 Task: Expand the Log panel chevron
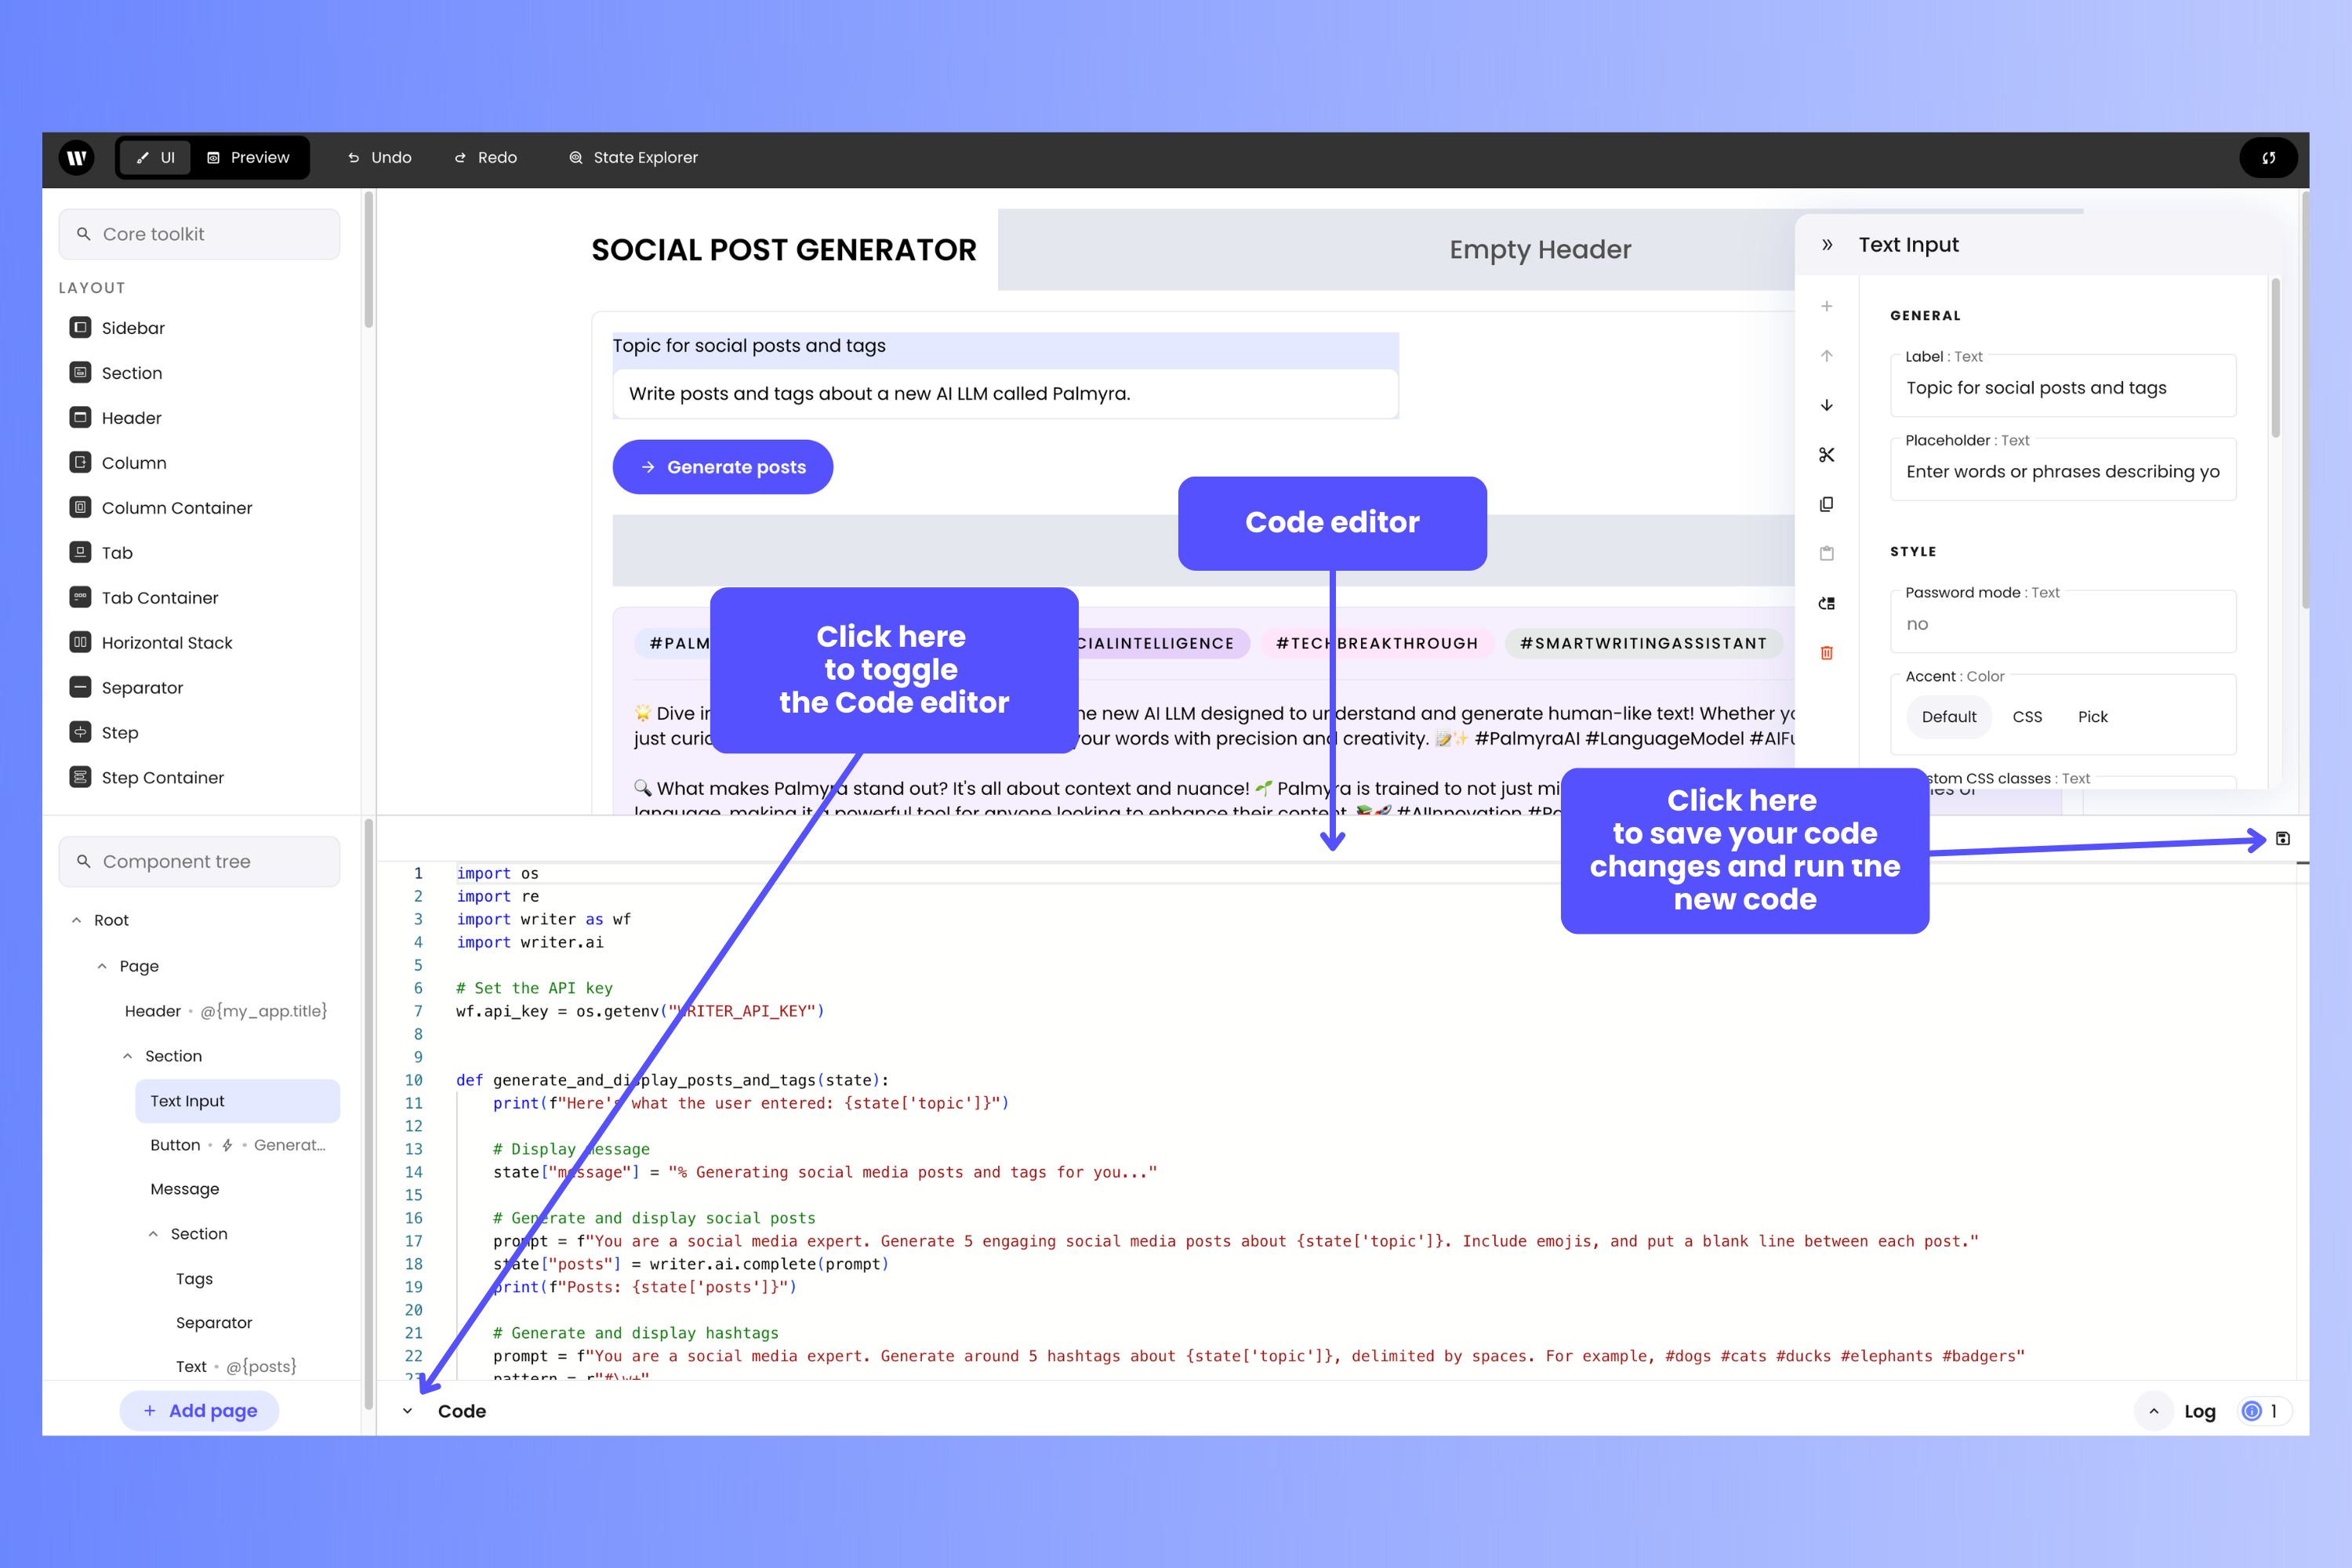coord(2153,1411)
